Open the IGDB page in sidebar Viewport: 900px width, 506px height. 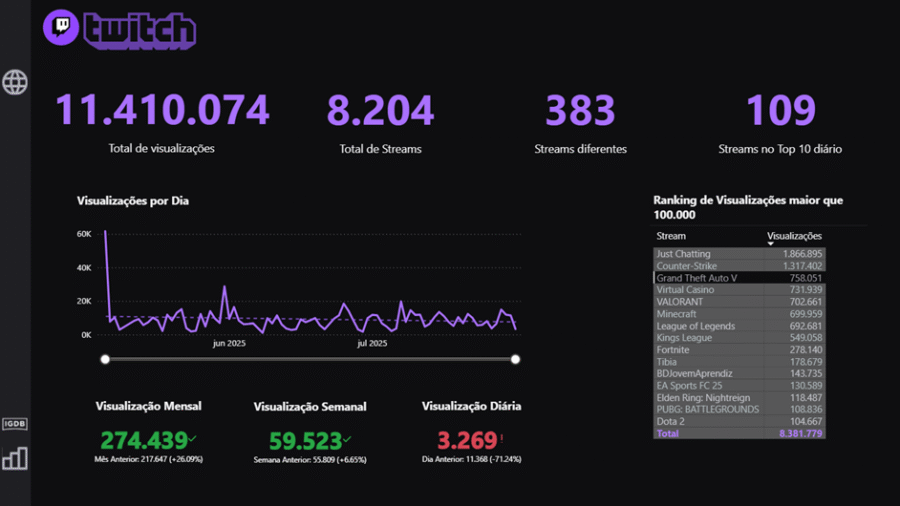(x=15, y=424)
